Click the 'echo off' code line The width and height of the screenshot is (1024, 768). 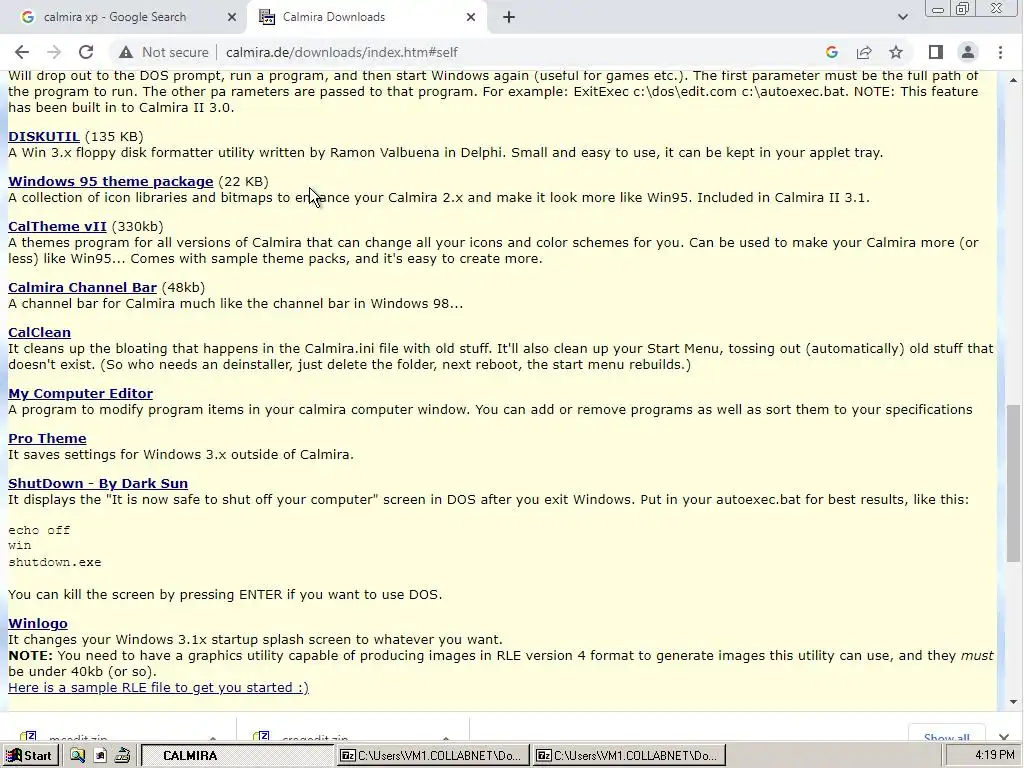pos(39,530)
